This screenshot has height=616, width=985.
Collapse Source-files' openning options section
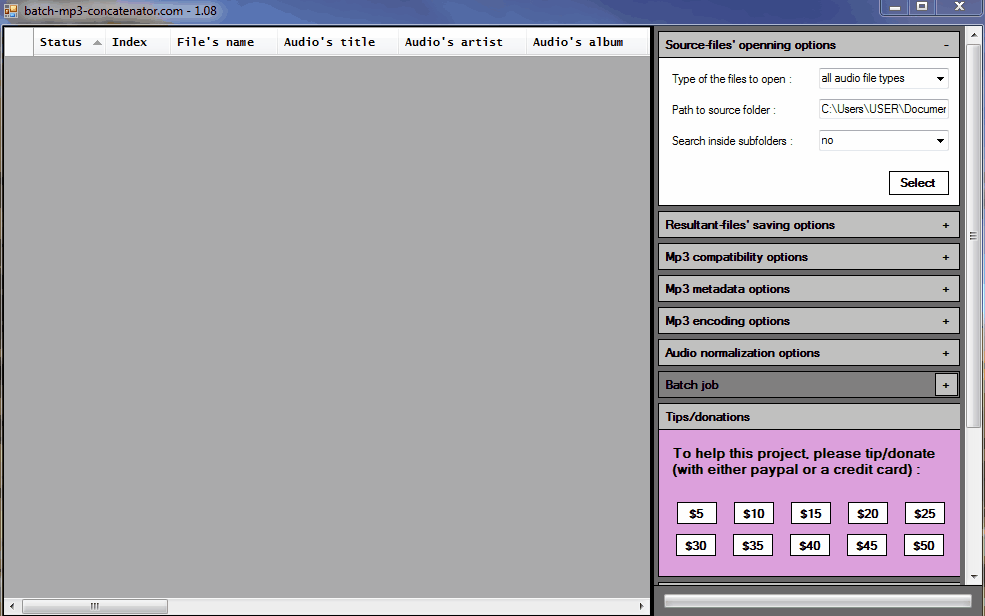pyautogui.click(x=945, y=45)
